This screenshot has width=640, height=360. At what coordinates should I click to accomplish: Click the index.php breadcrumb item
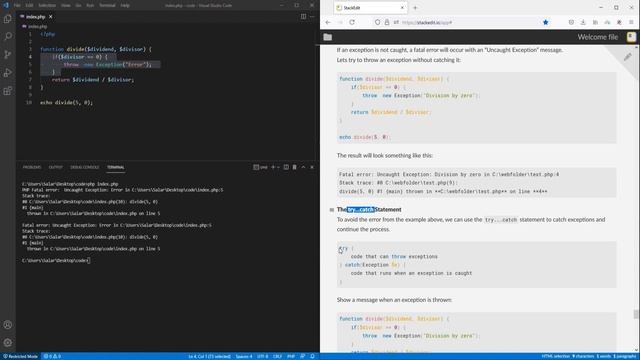click(x=38, y=27)
